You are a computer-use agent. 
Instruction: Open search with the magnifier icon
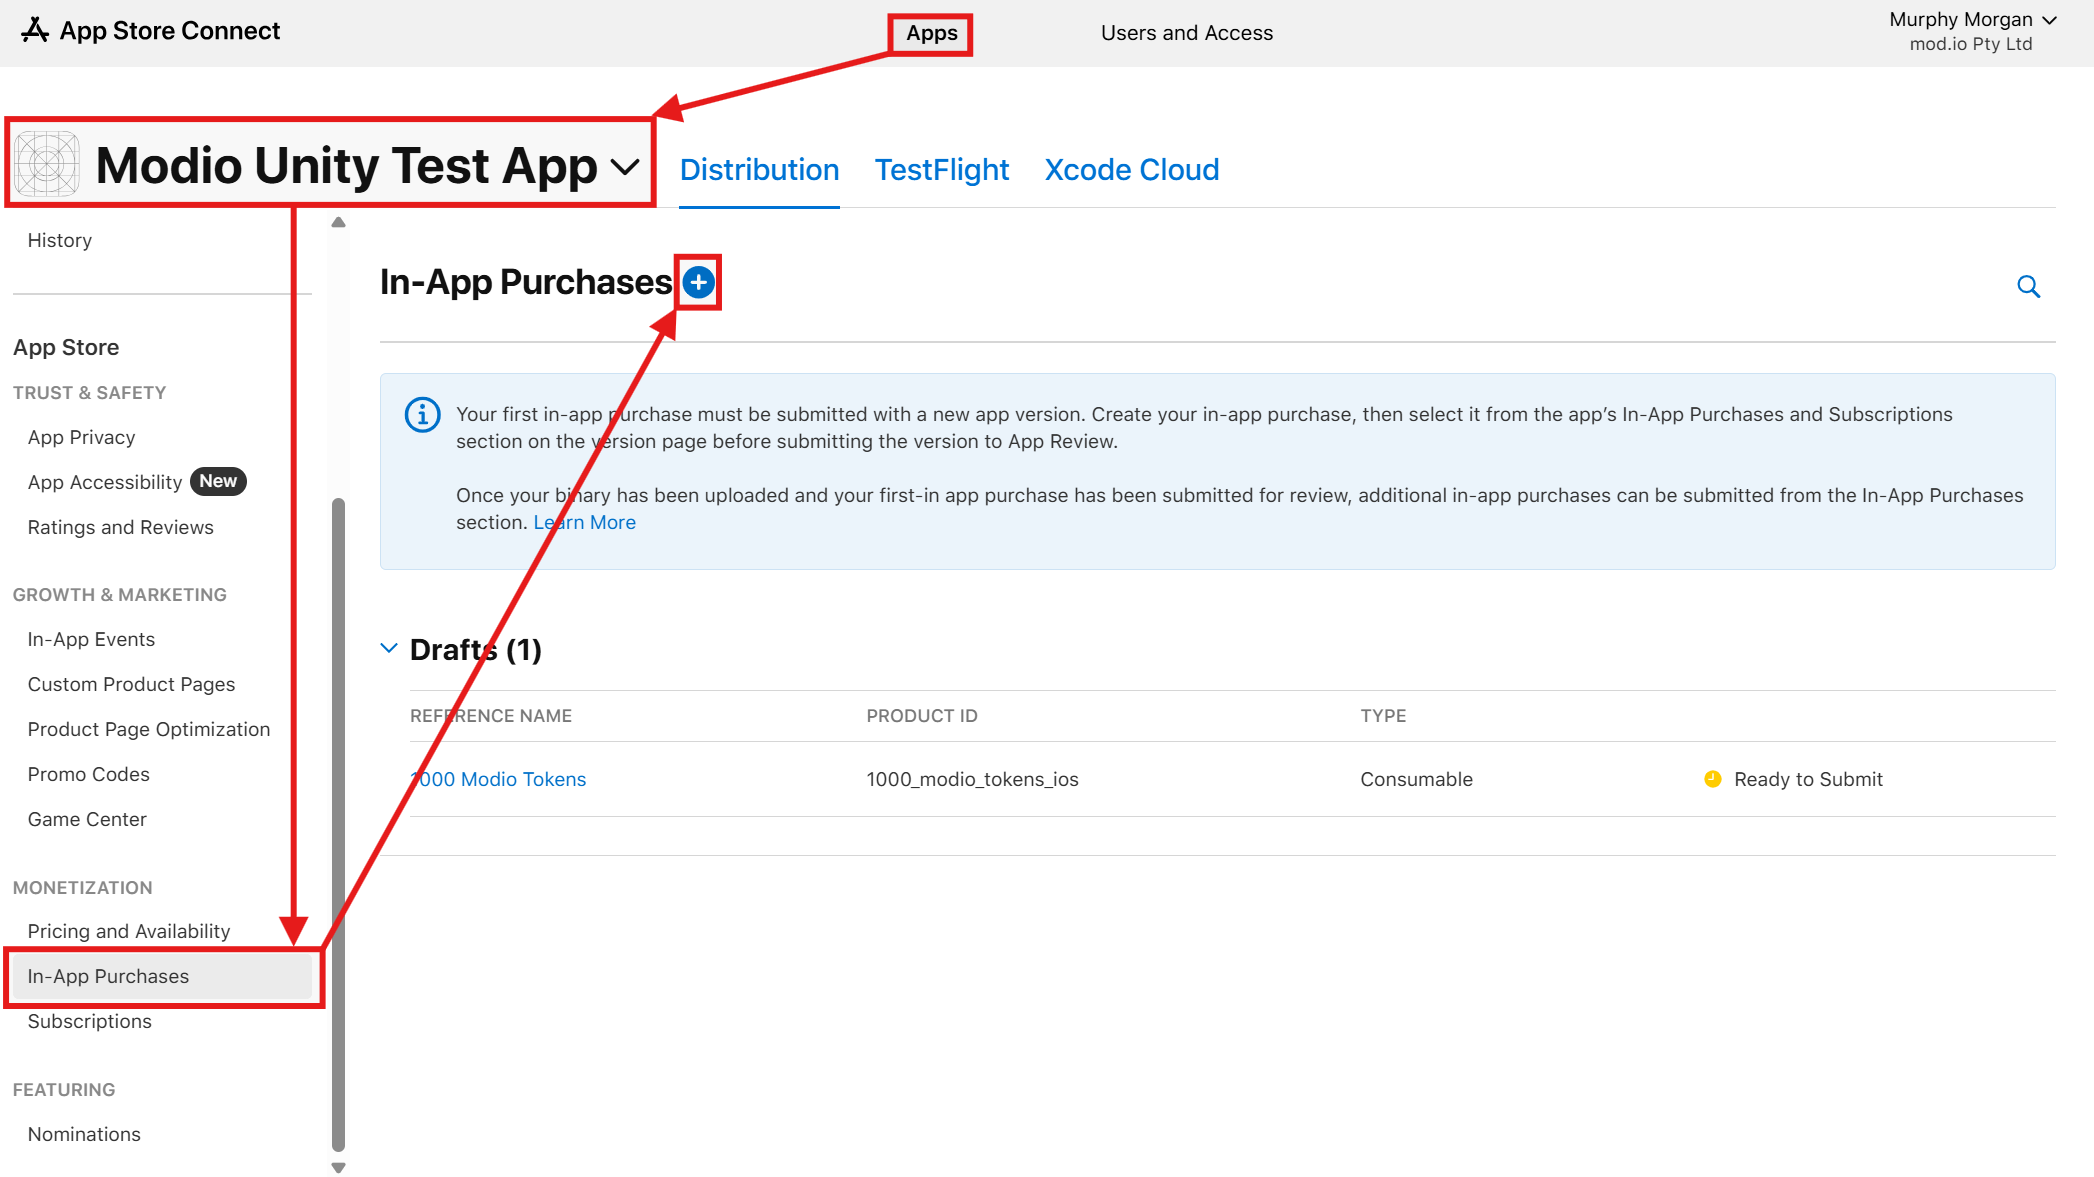pyautogui.click(x=2028, y=287)
